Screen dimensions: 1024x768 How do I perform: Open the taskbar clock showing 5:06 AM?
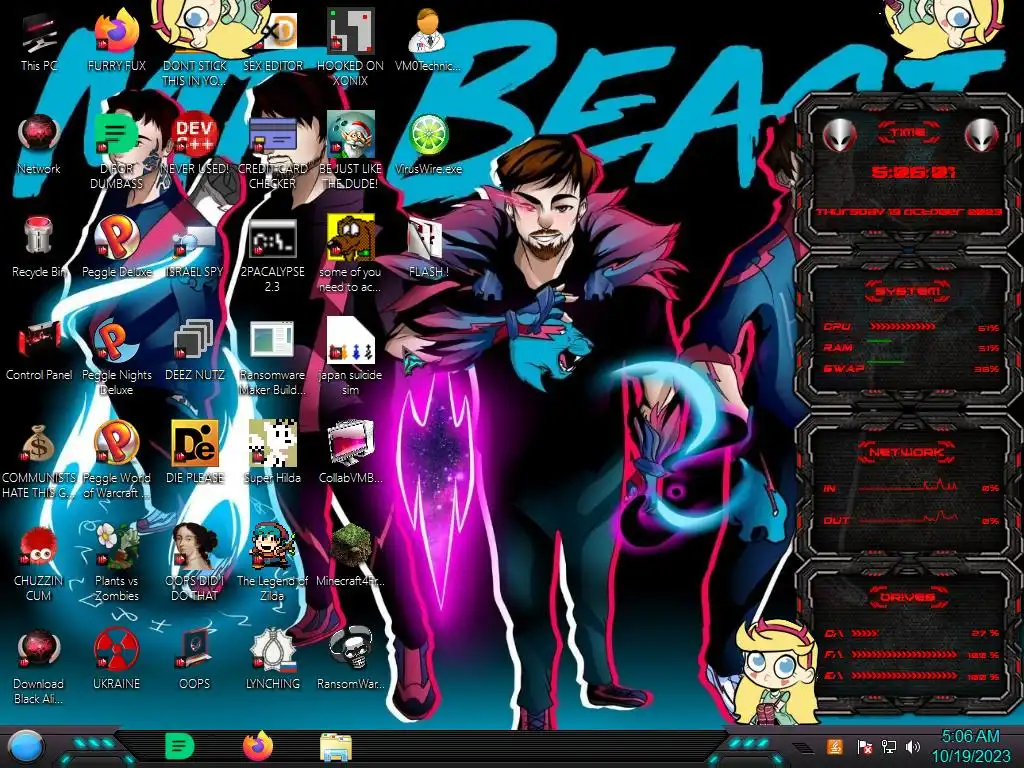point(970,746)
